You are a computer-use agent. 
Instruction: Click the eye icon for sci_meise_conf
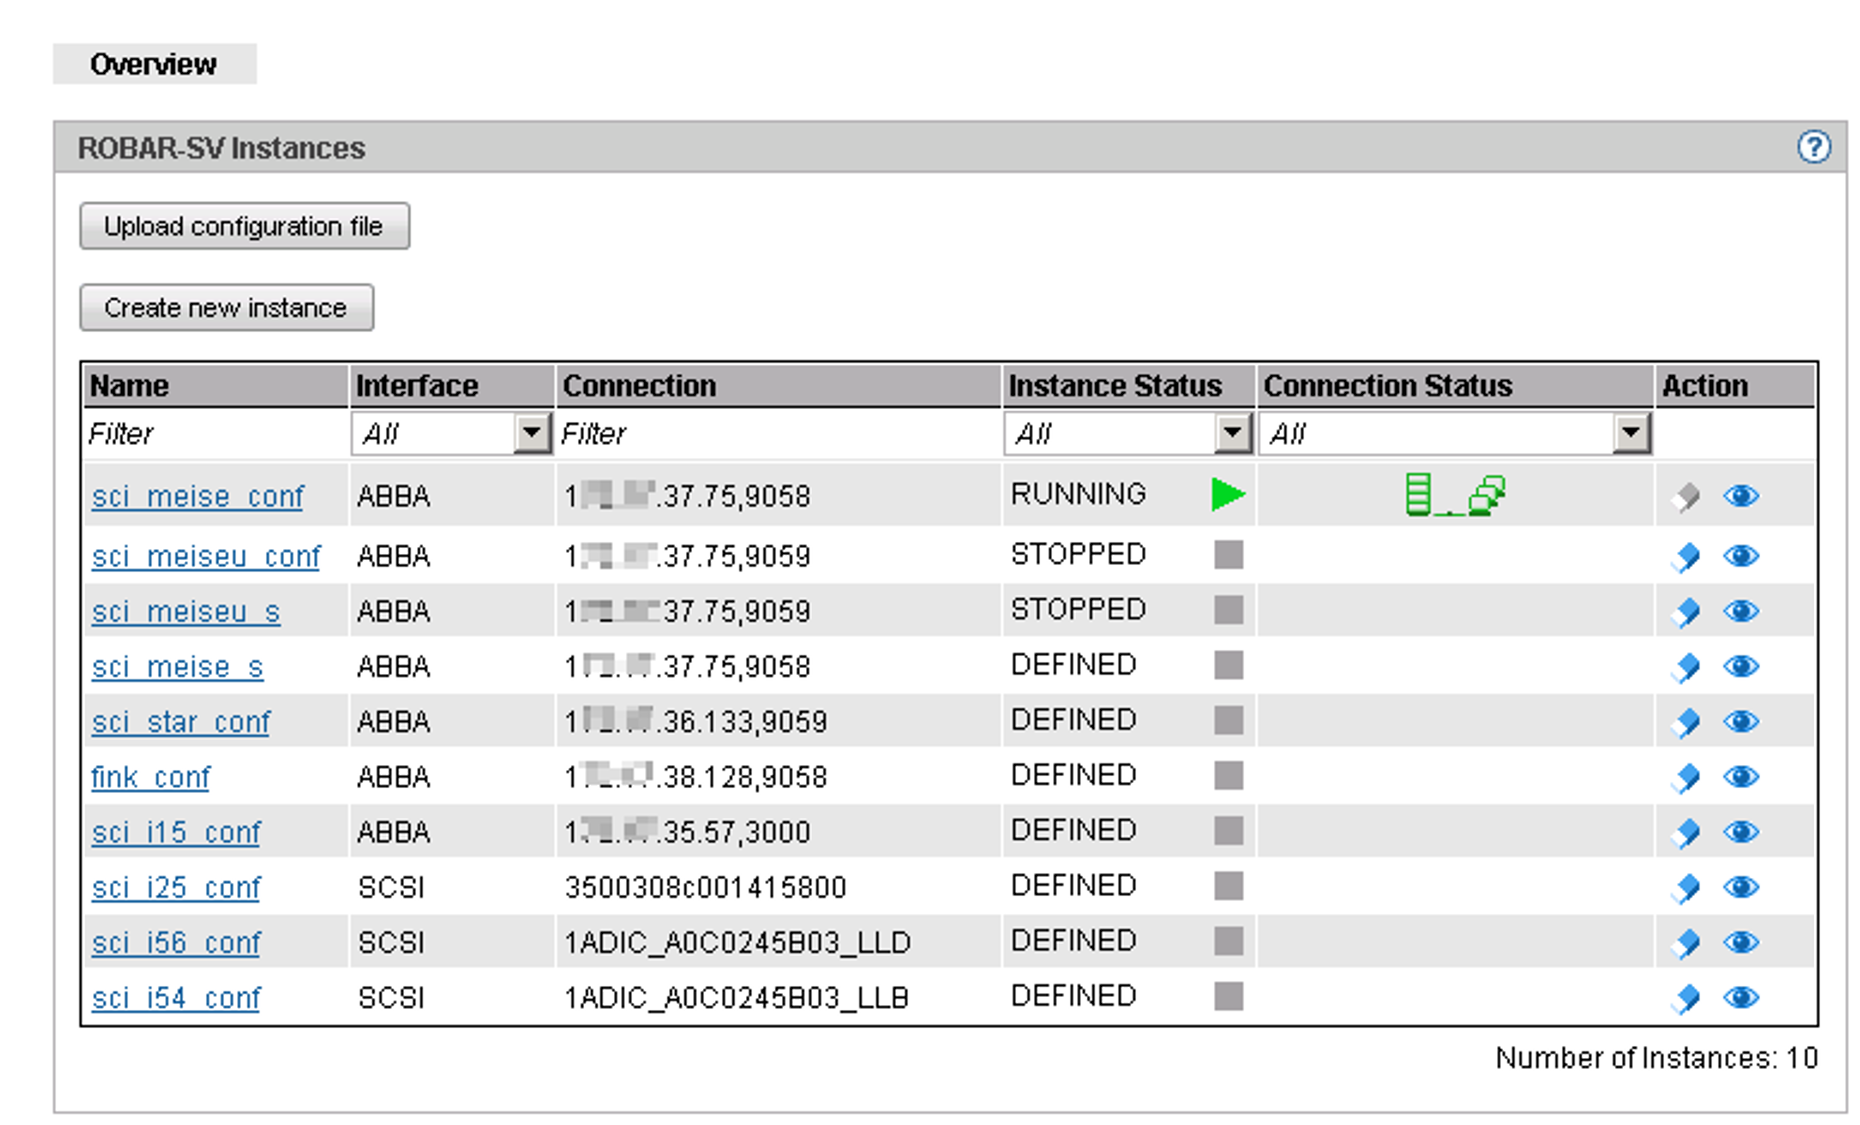click(1741, 496)
